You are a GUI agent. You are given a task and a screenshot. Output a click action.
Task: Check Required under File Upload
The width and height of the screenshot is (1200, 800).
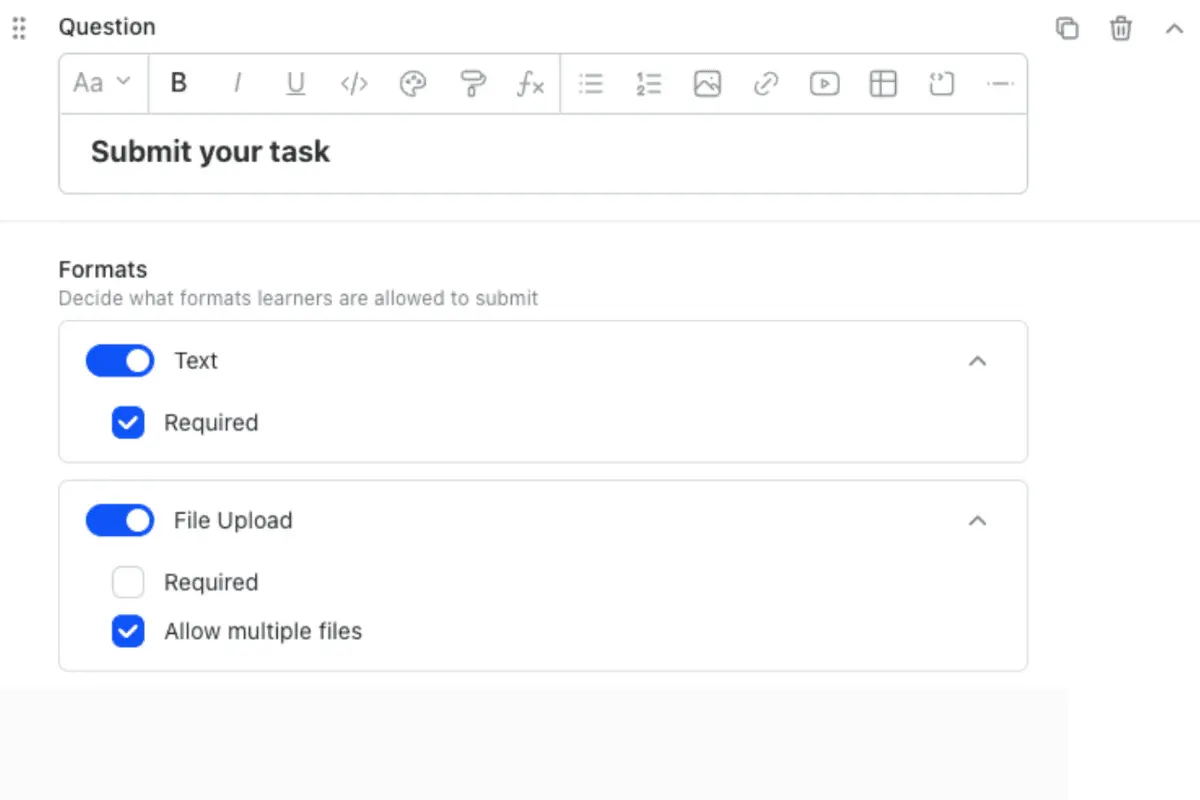point(128,582)
